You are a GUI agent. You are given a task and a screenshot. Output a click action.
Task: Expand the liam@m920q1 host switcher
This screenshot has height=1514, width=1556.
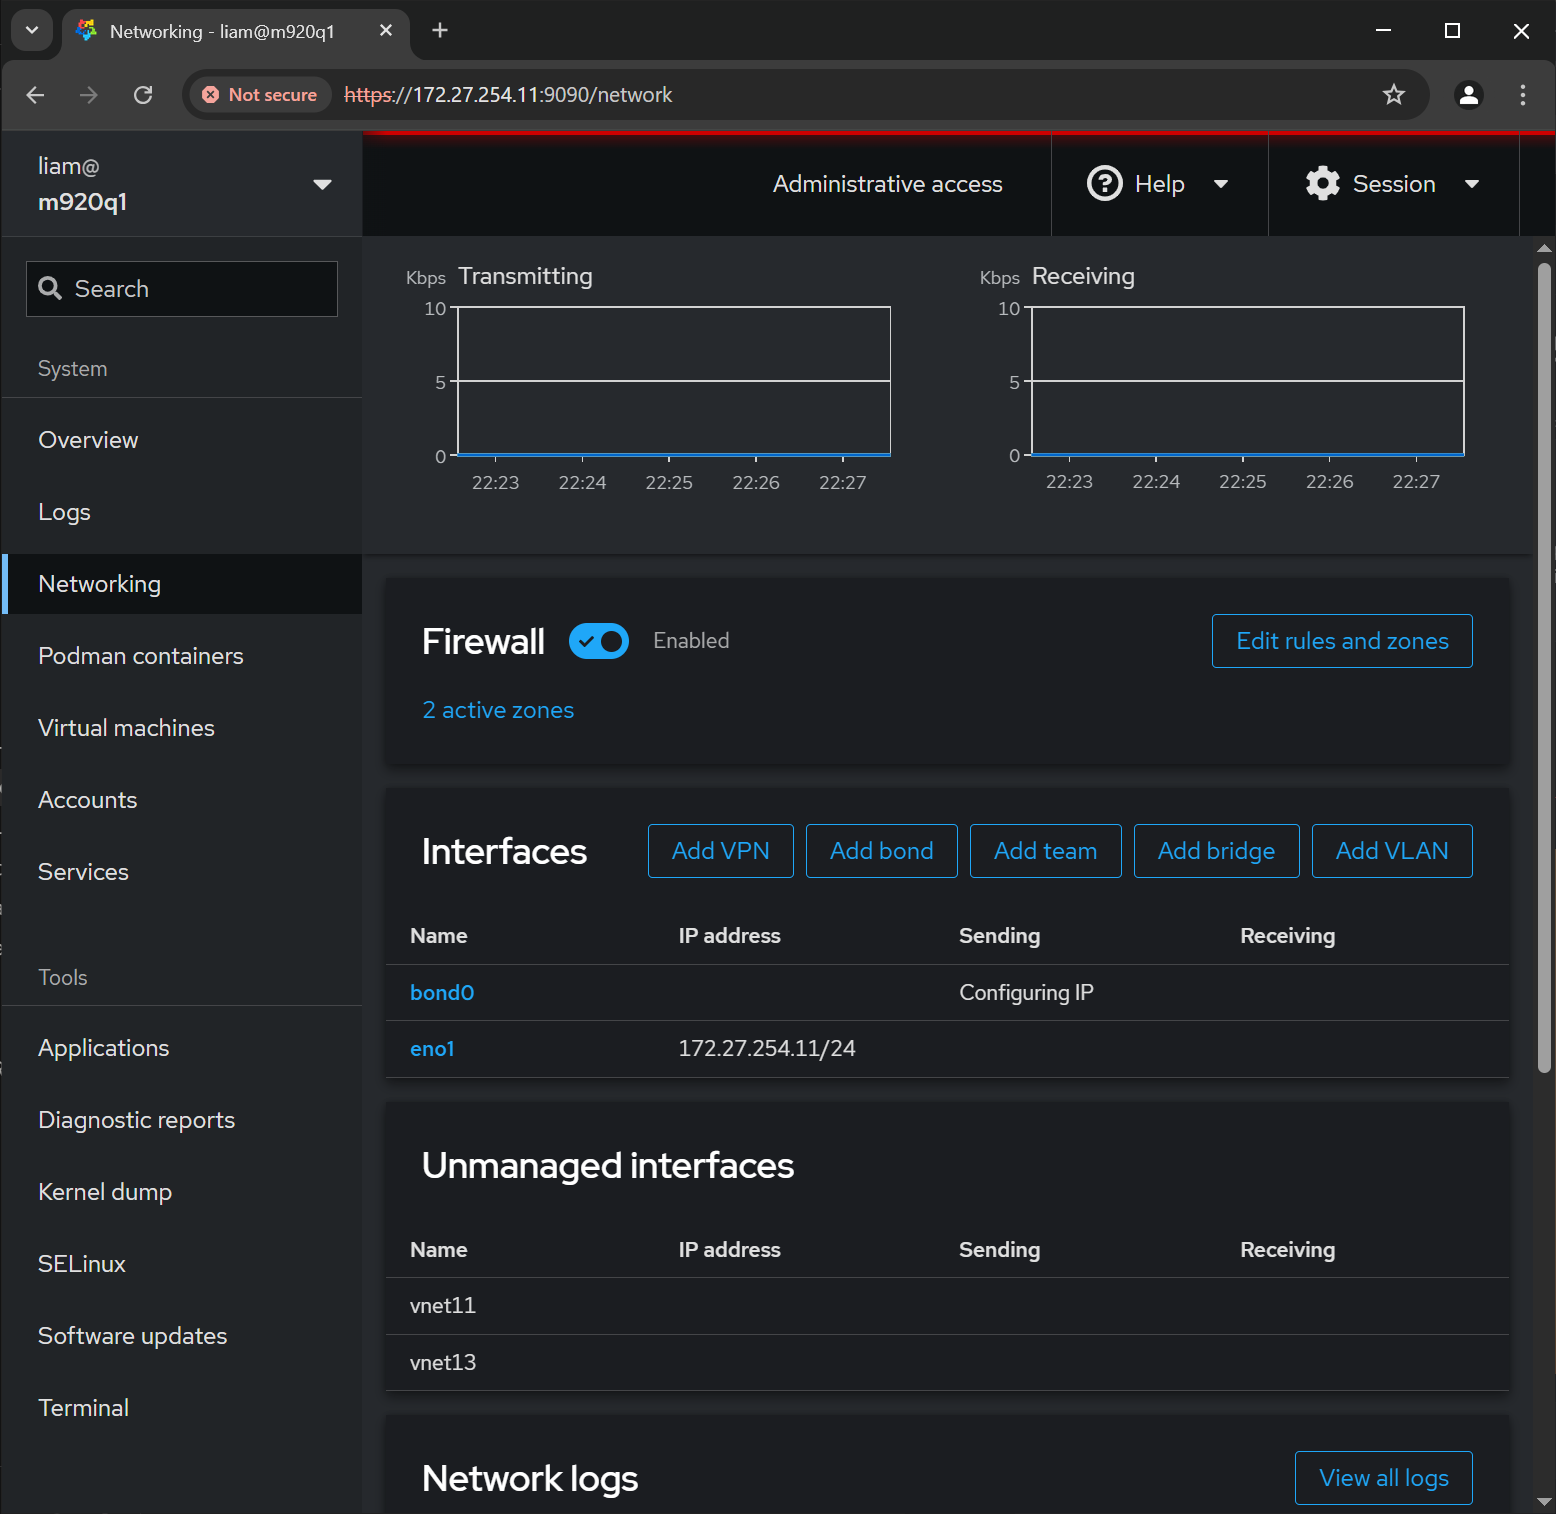(x=181, y=184)
